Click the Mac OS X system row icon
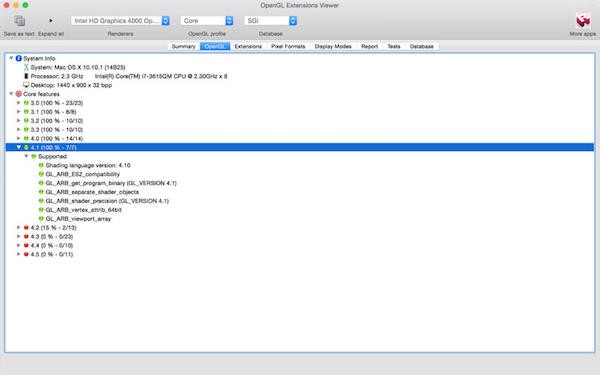600x375 pixels. 26,67
